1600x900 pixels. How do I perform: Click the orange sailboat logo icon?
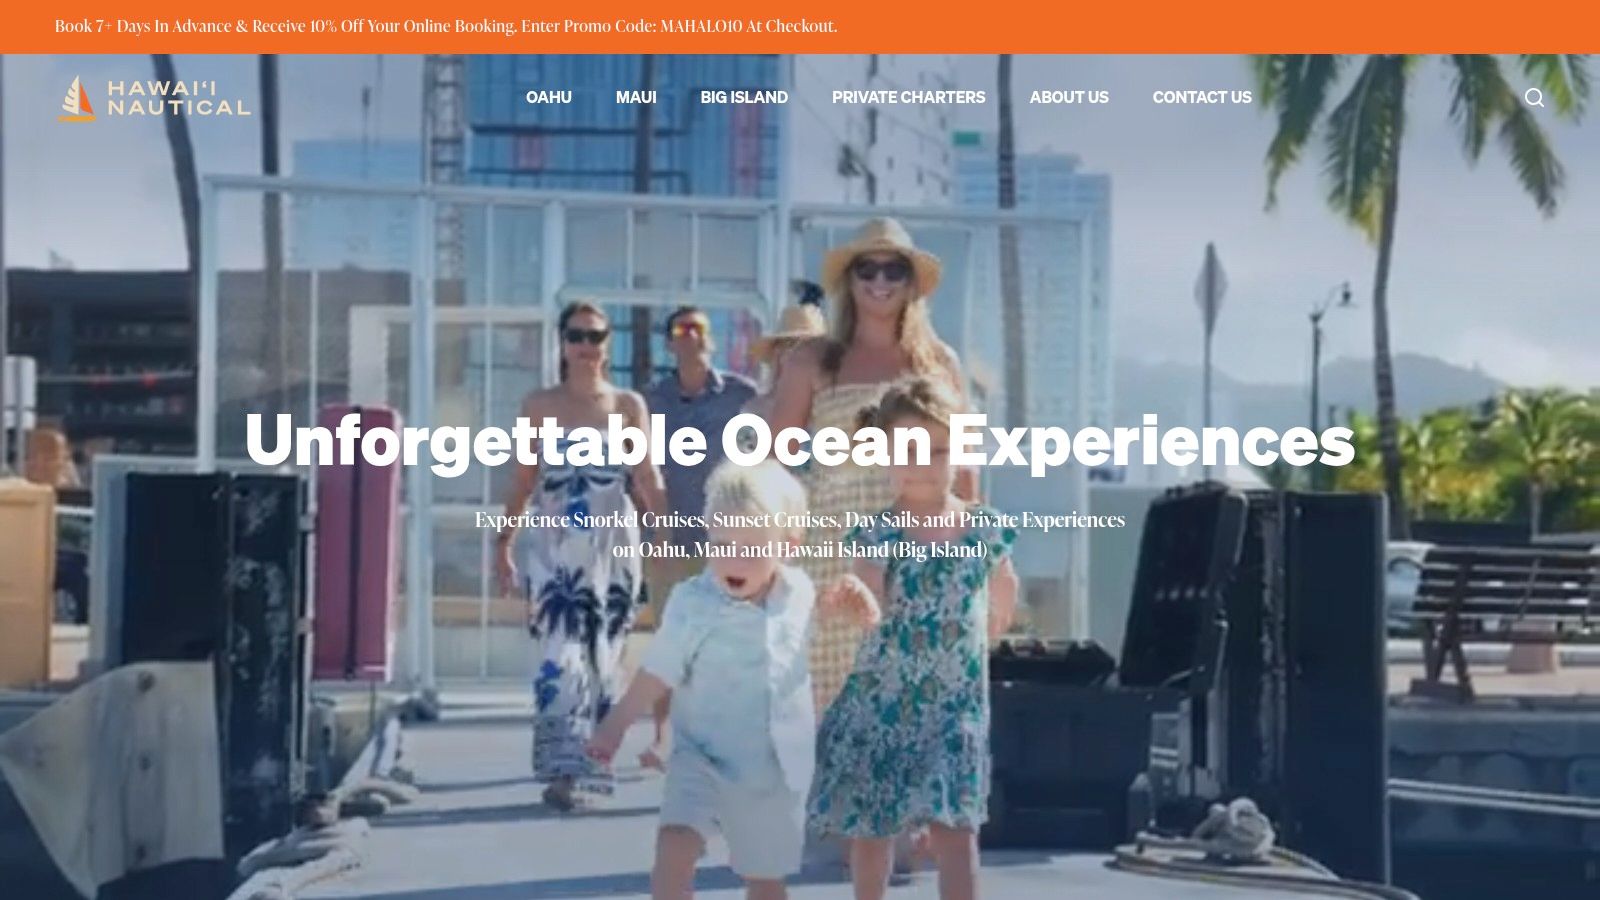pyautogui.click(x=76, y=97)
